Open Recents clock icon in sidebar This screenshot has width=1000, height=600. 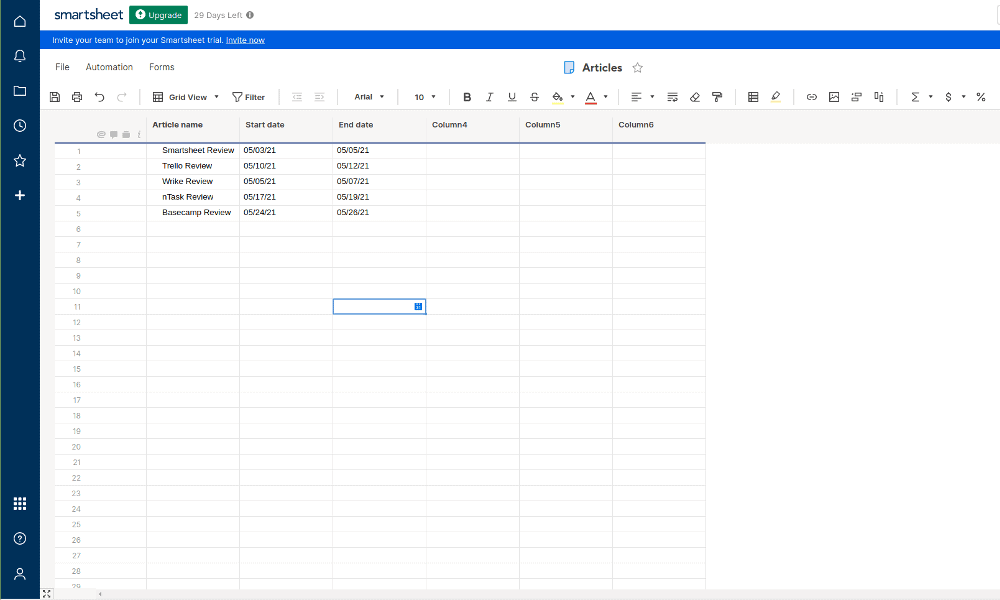20,126
